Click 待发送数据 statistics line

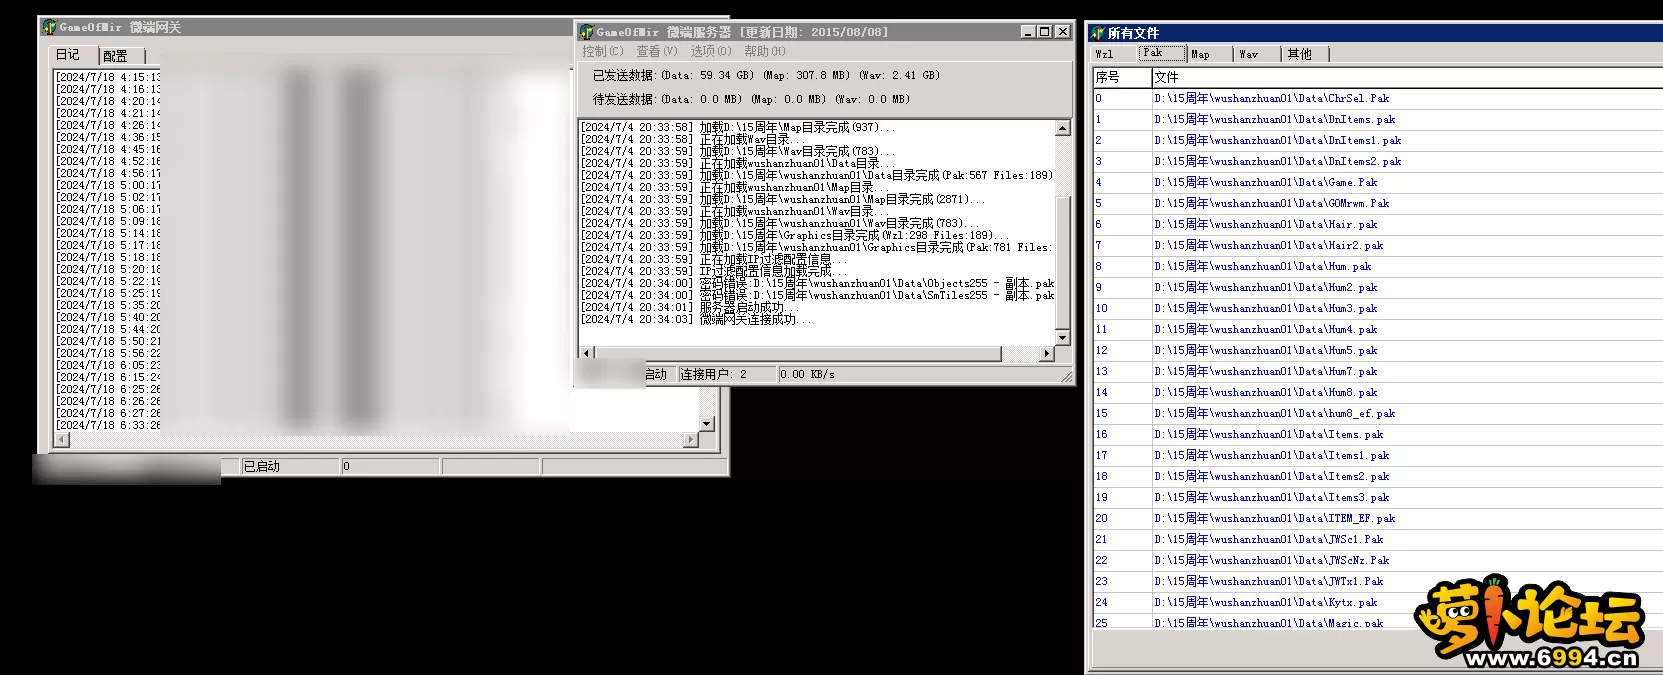coord(751,99)
